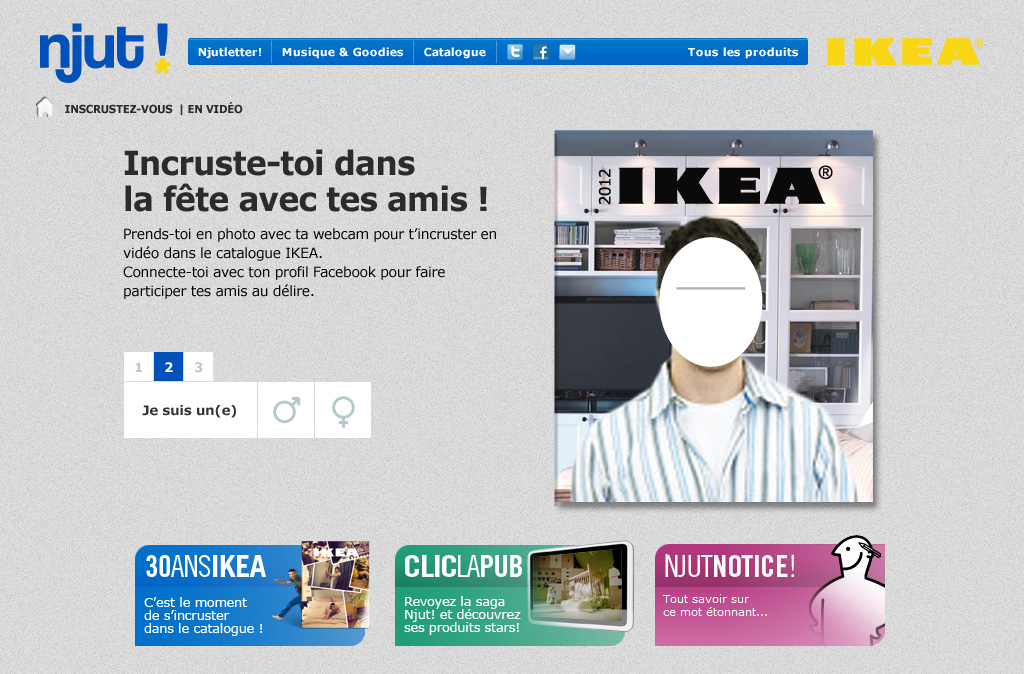Viewport: 1024px width, 674px height.
Task: Open the Clic la Pub banner
Action: pyautogui.click(x=514, y=594)
